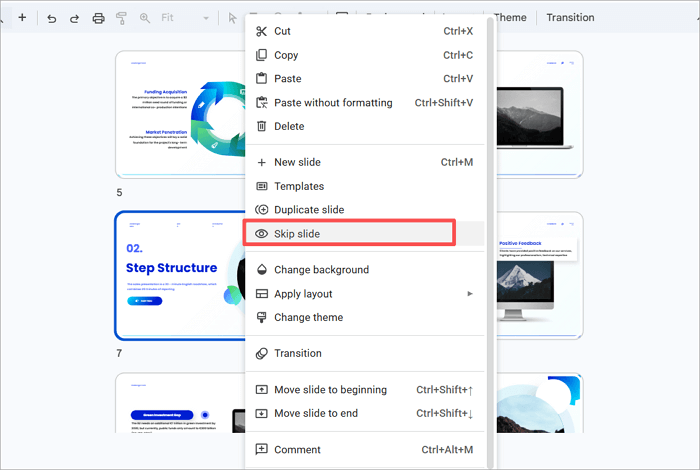
Task: Select slide 7 Step Structure thumbnail
Action: click(180, 275)
